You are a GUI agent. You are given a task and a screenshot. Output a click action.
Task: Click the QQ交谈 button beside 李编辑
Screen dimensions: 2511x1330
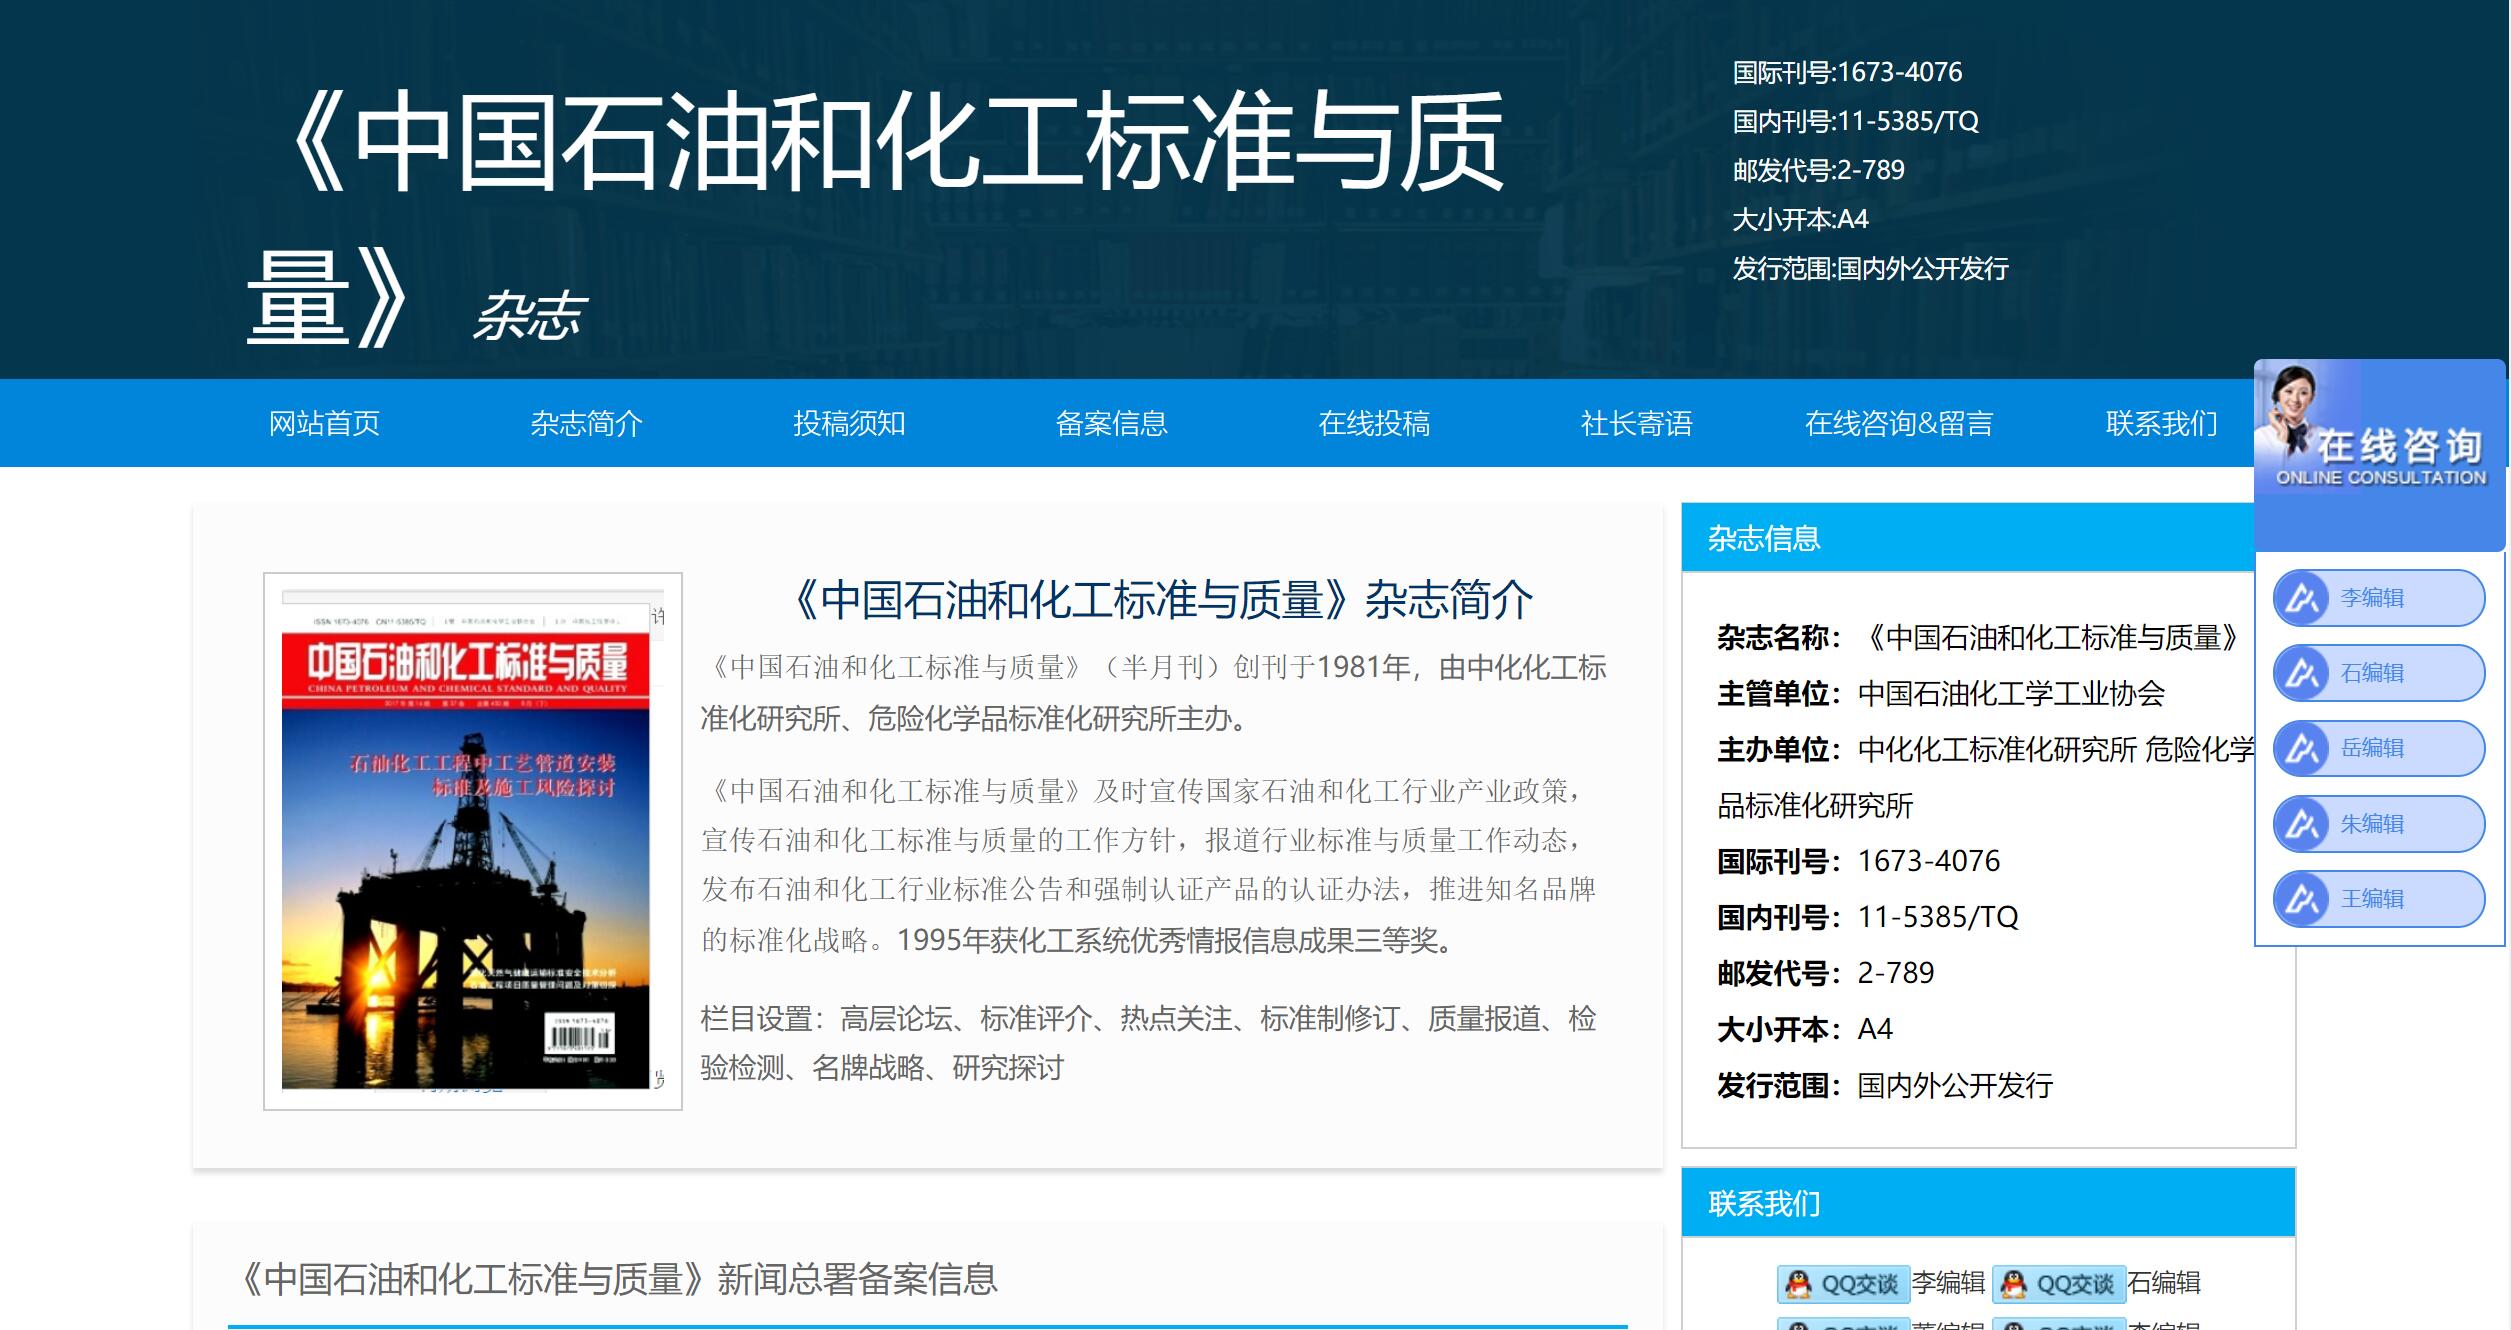point(1843,1283)
